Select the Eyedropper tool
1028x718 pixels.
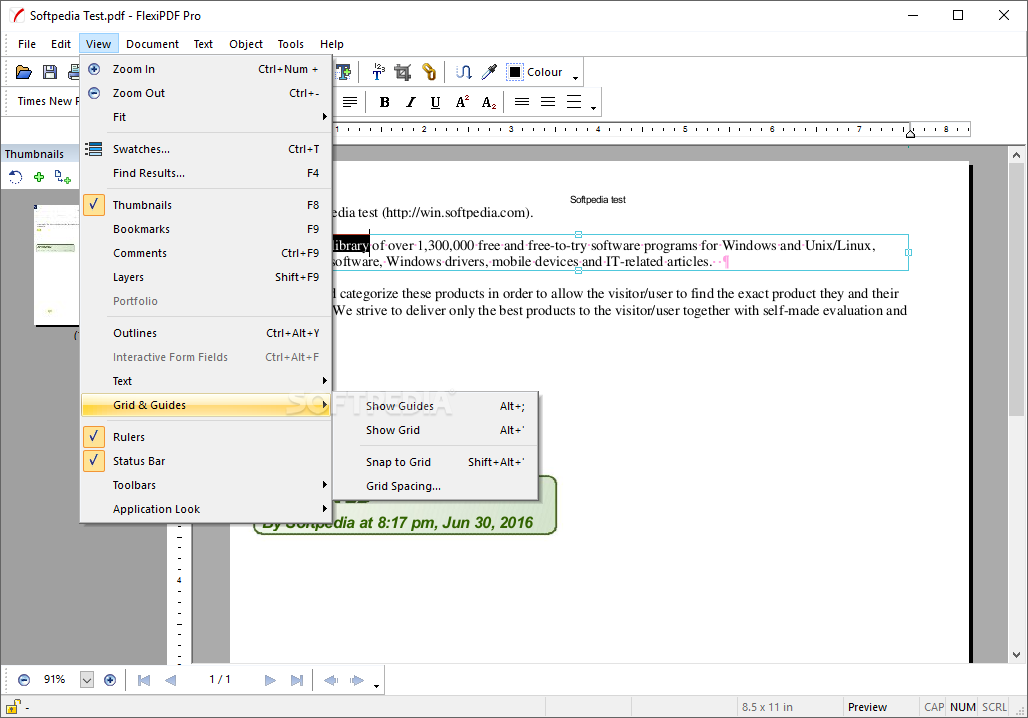click(x=489, y=72)
